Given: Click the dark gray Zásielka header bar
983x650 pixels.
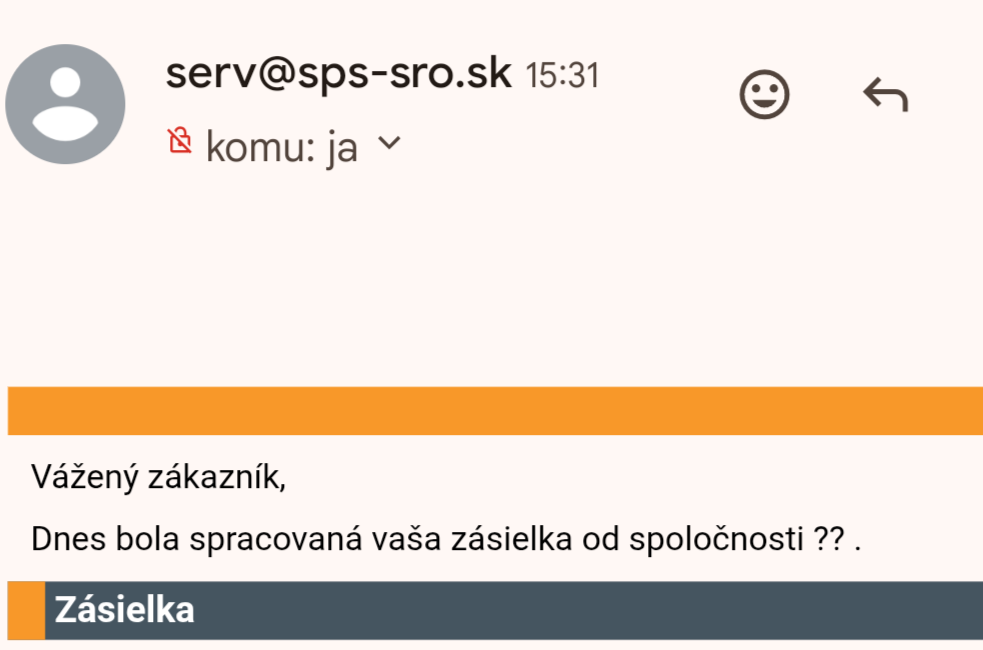Looking at the screenshot, I should (x=600, y=610).
